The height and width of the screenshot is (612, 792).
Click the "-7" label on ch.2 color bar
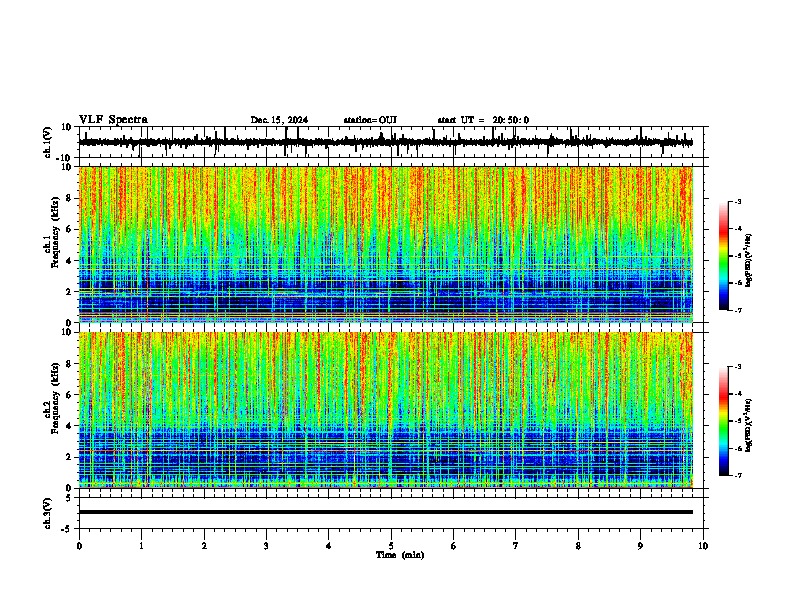tap(738, 475)
